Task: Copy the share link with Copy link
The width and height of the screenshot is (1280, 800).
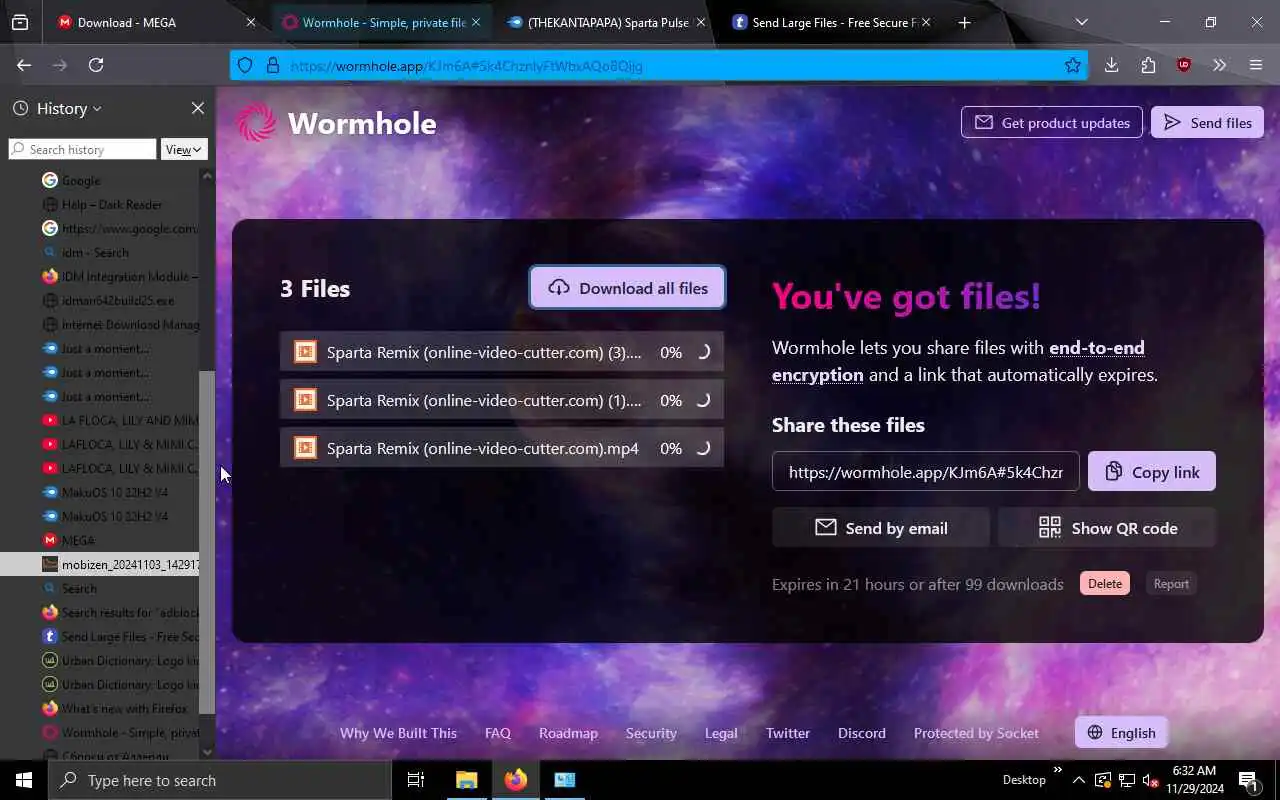Action: pyautogui.click(x=1151, y=472)
